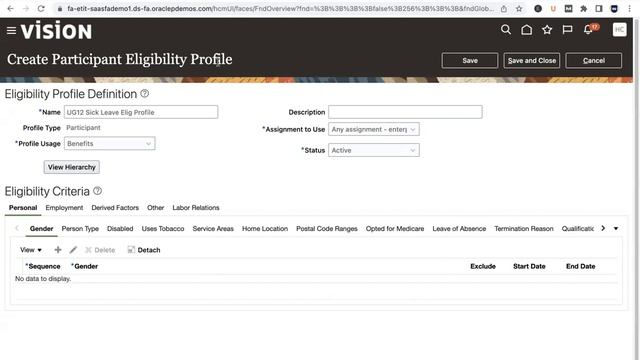This screenshot has width=640, height=360.
Task: Open the HC user profile menu
Action: click(620, 29)
